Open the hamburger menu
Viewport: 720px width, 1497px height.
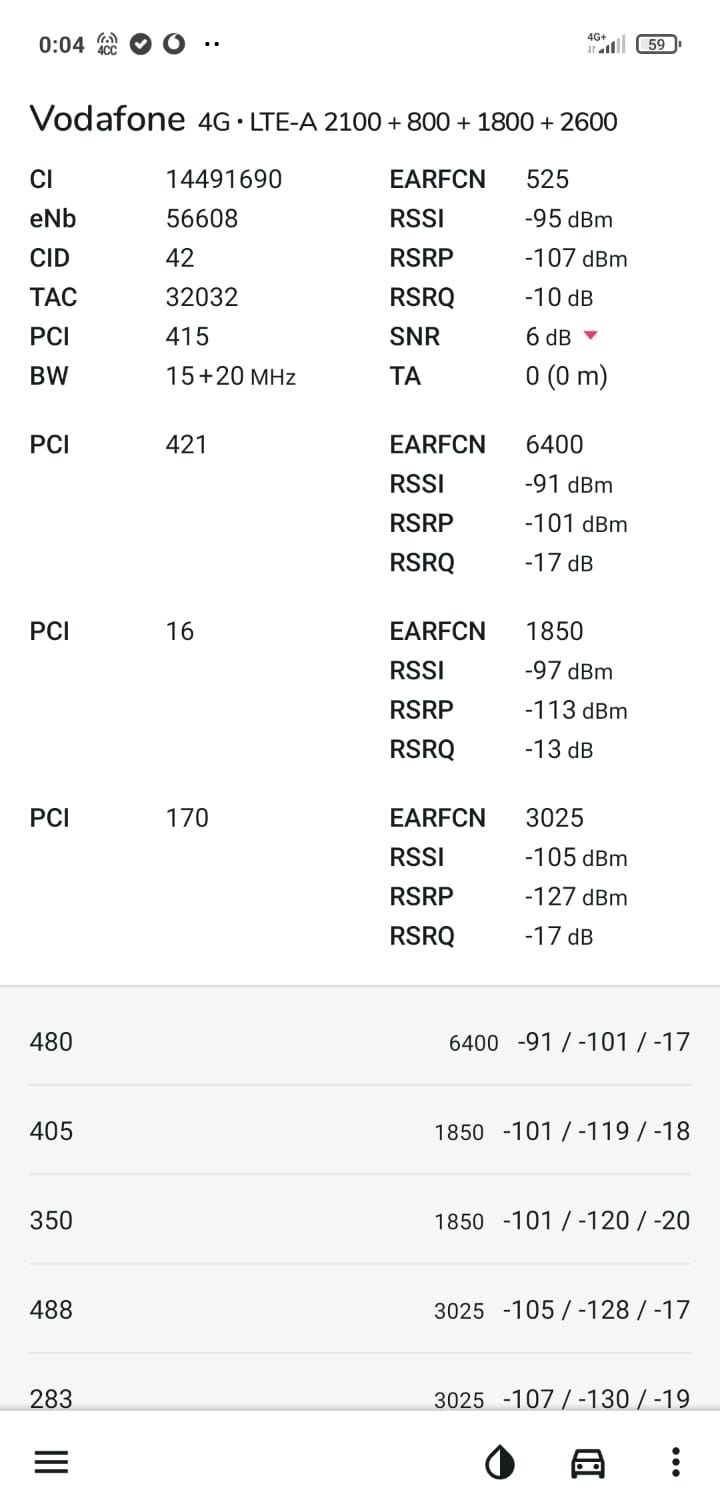pos(52,1463)
